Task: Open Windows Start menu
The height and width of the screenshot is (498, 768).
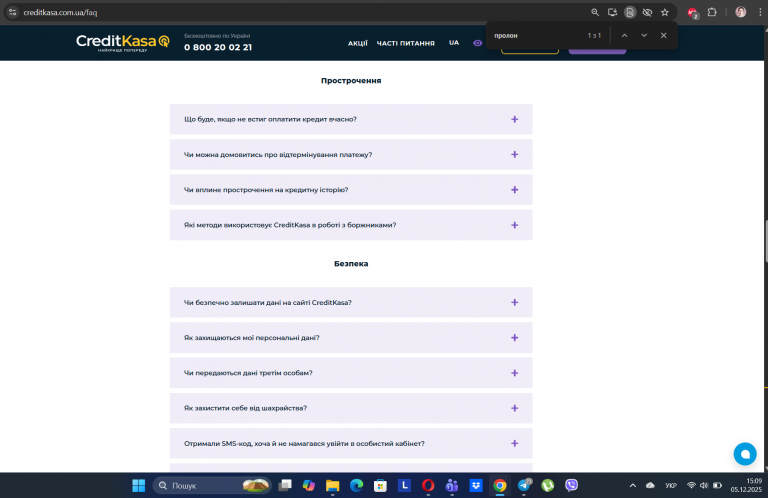Action: (x=139, y=485)
